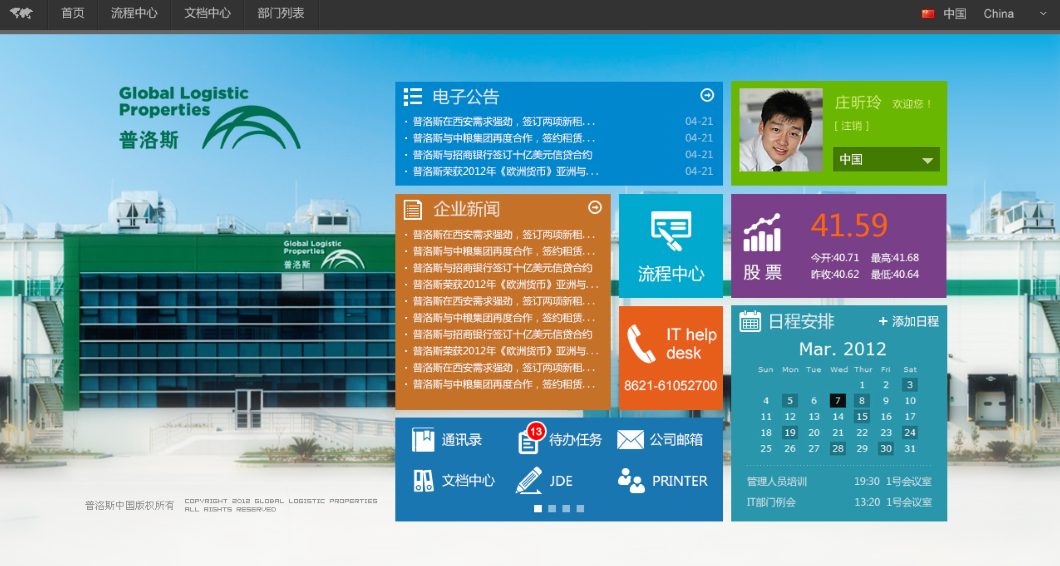Open the 流程中心 tile icon

pyautogui.click(x=671, y=231)
